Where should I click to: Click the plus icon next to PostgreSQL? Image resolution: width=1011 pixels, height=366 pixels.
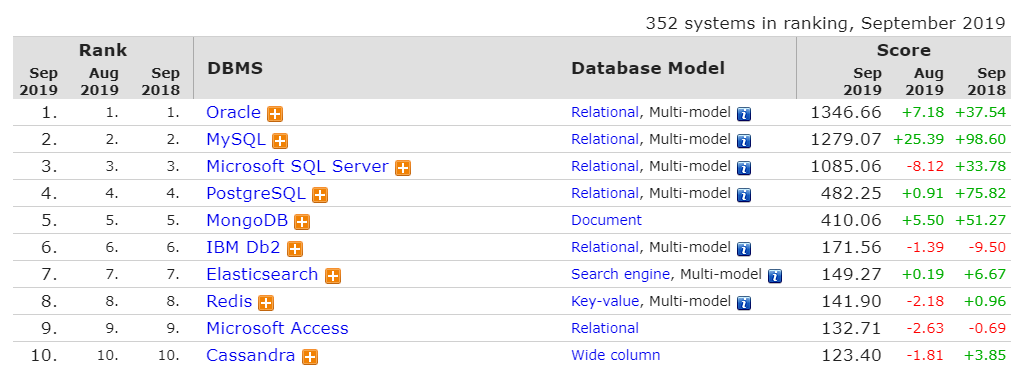(x=320, y=195)
